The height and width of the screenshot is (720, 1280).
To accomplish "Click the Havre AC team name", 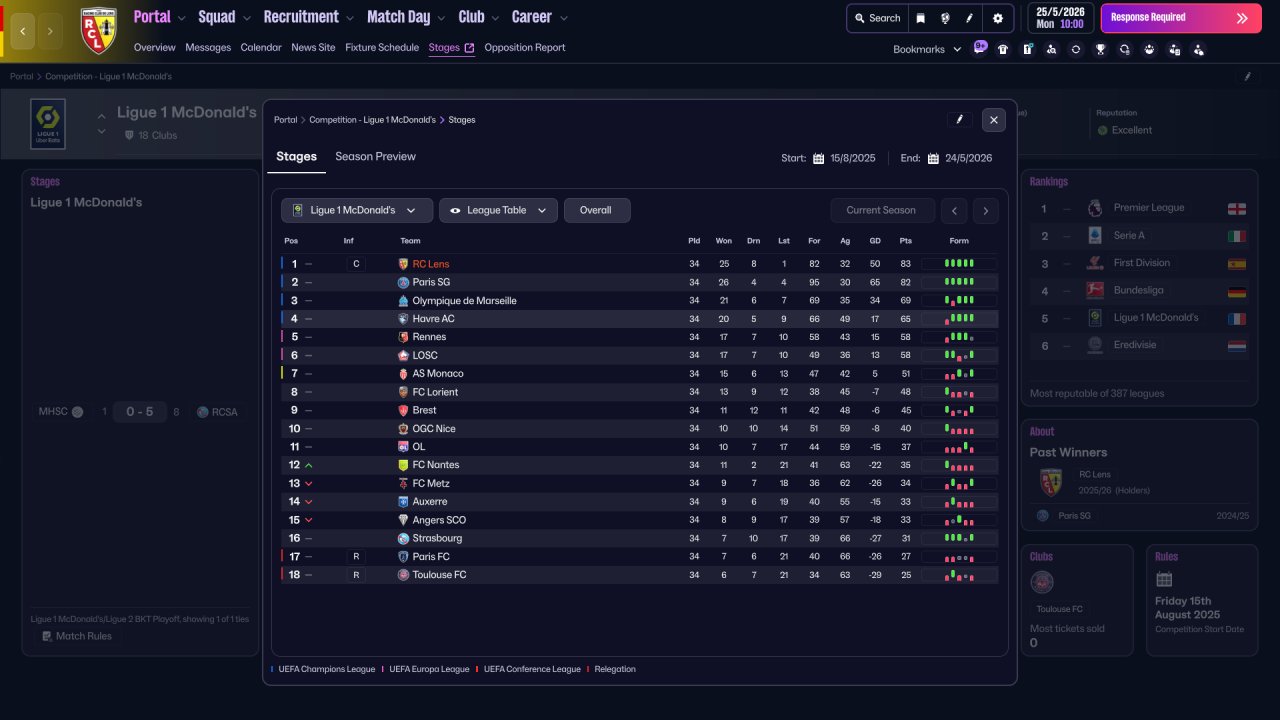I will point(434,319).
